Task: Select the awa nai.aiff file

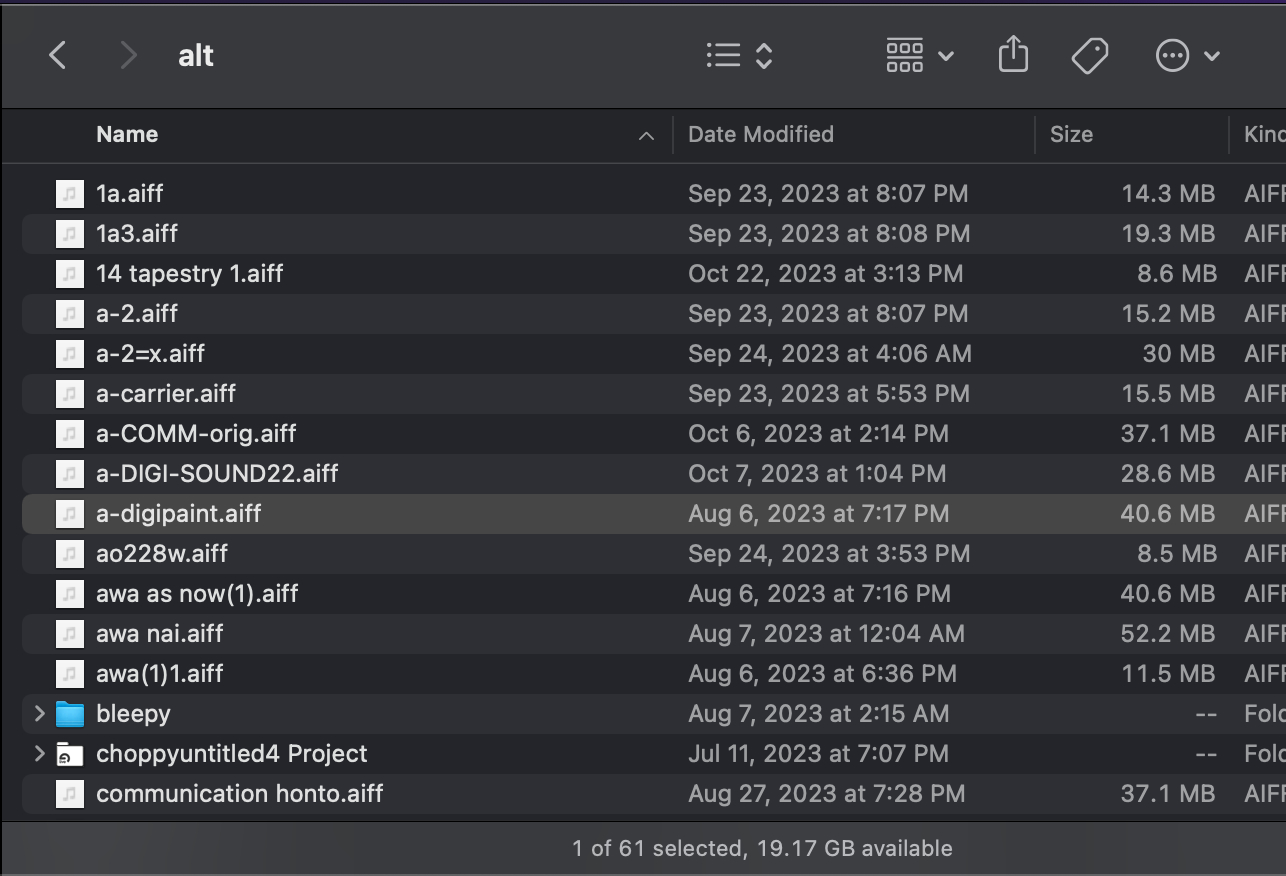Action: point(160,634)
